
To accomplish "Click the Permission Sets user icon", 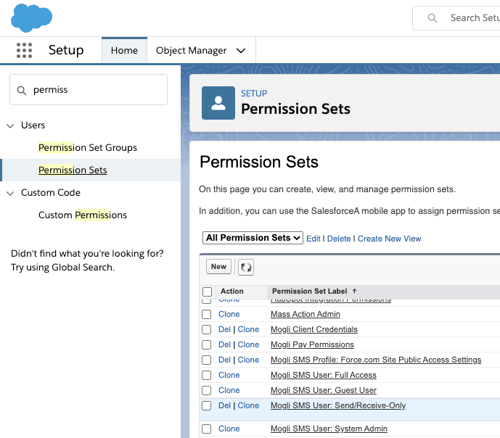I will point(218,103).
